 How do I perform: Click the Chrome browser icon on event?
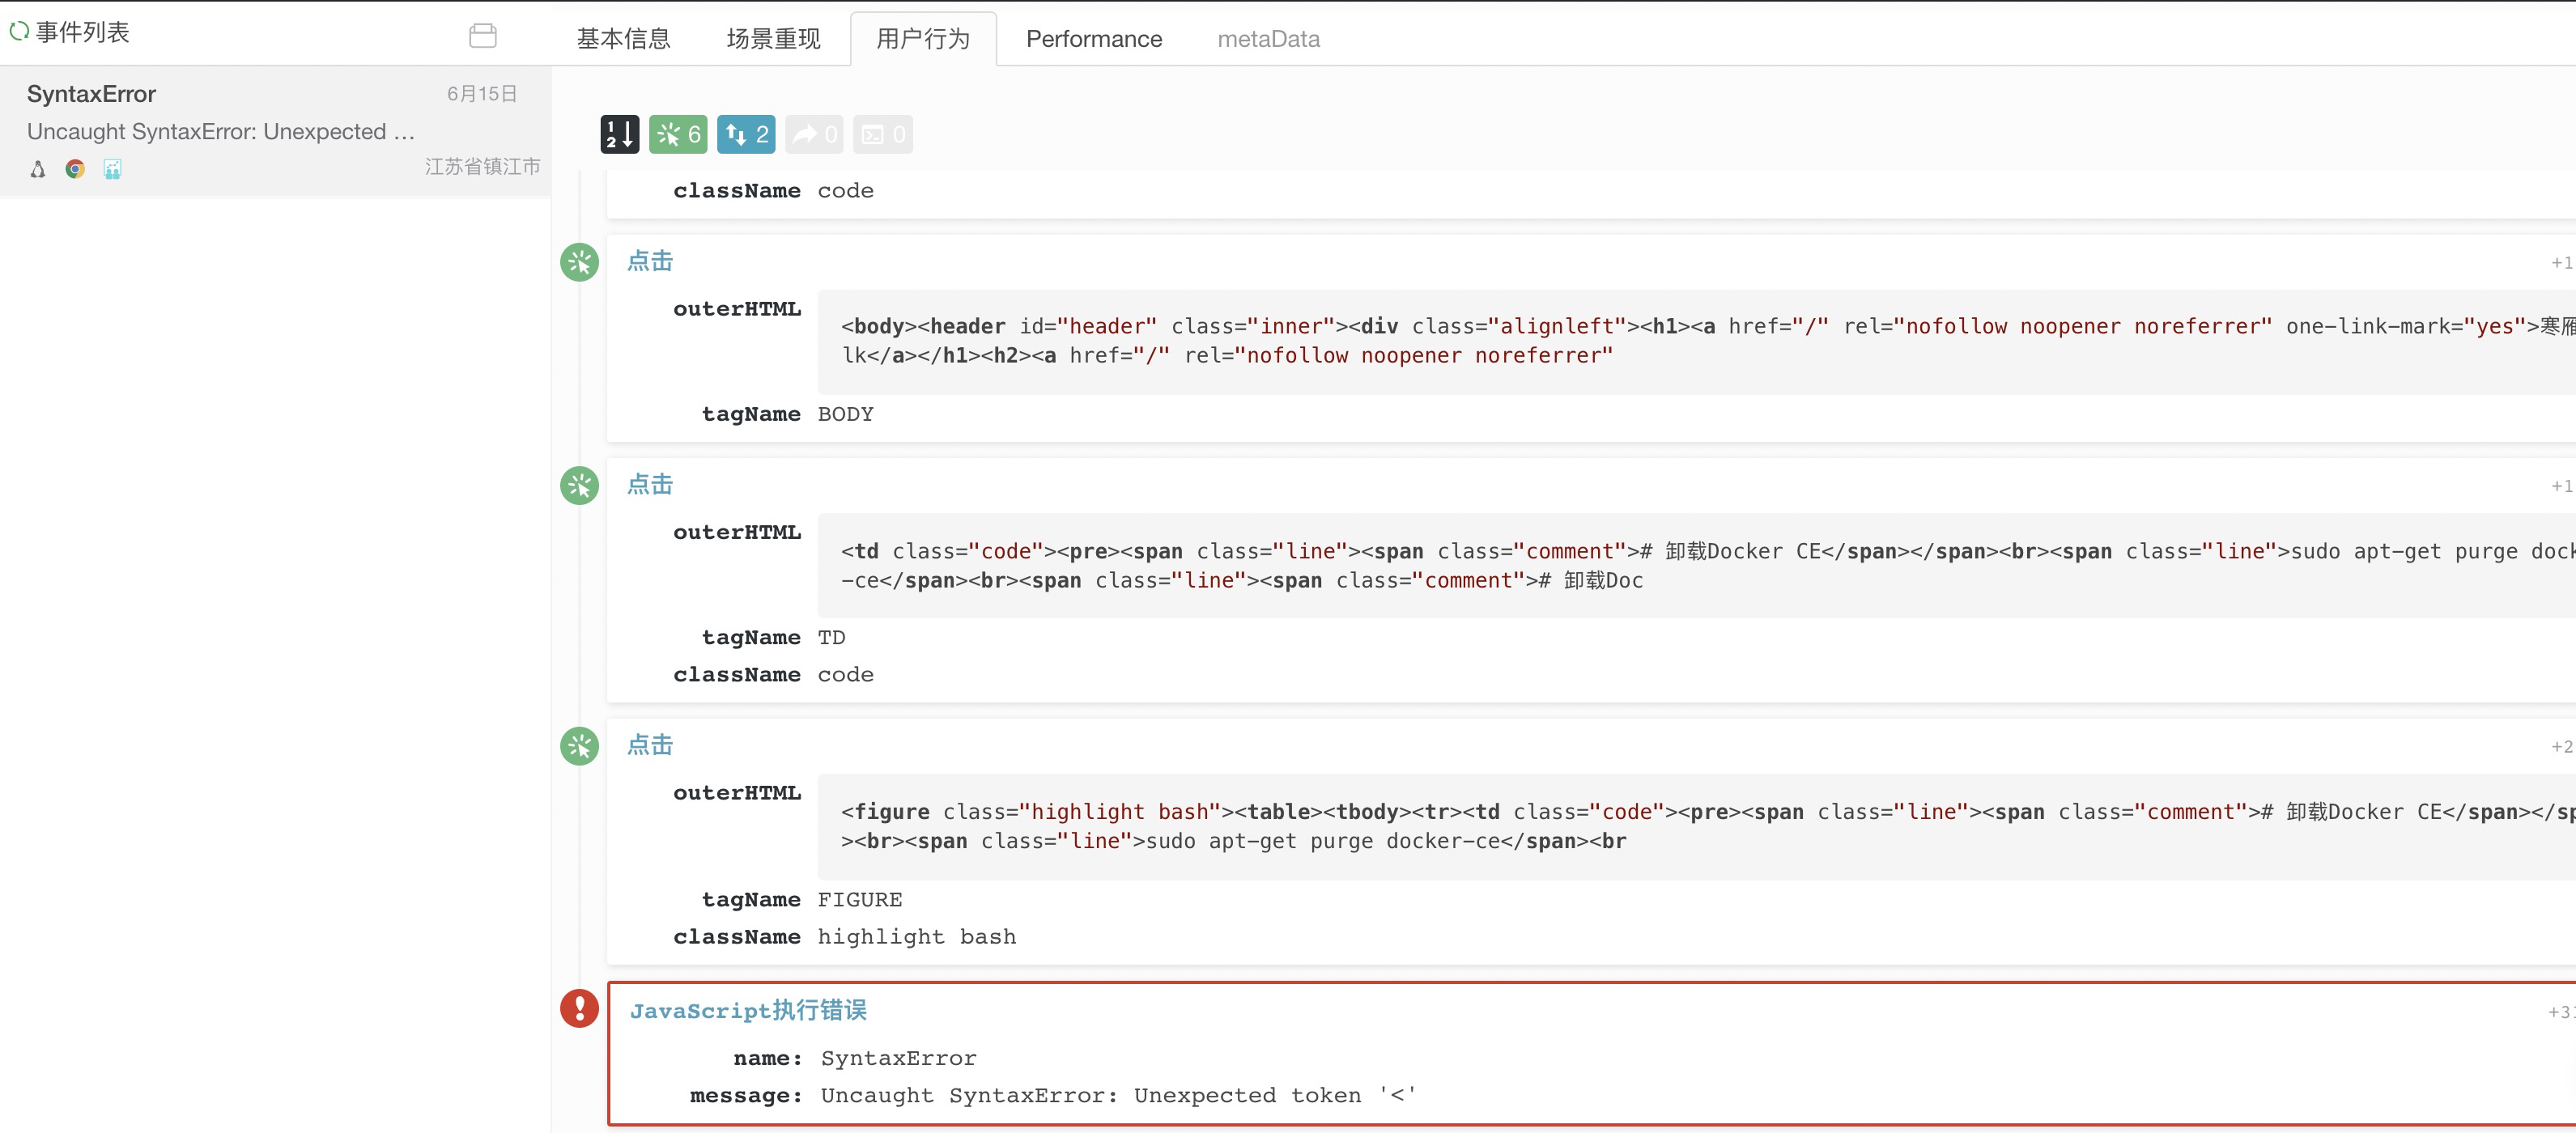click(x=75, y=169)
